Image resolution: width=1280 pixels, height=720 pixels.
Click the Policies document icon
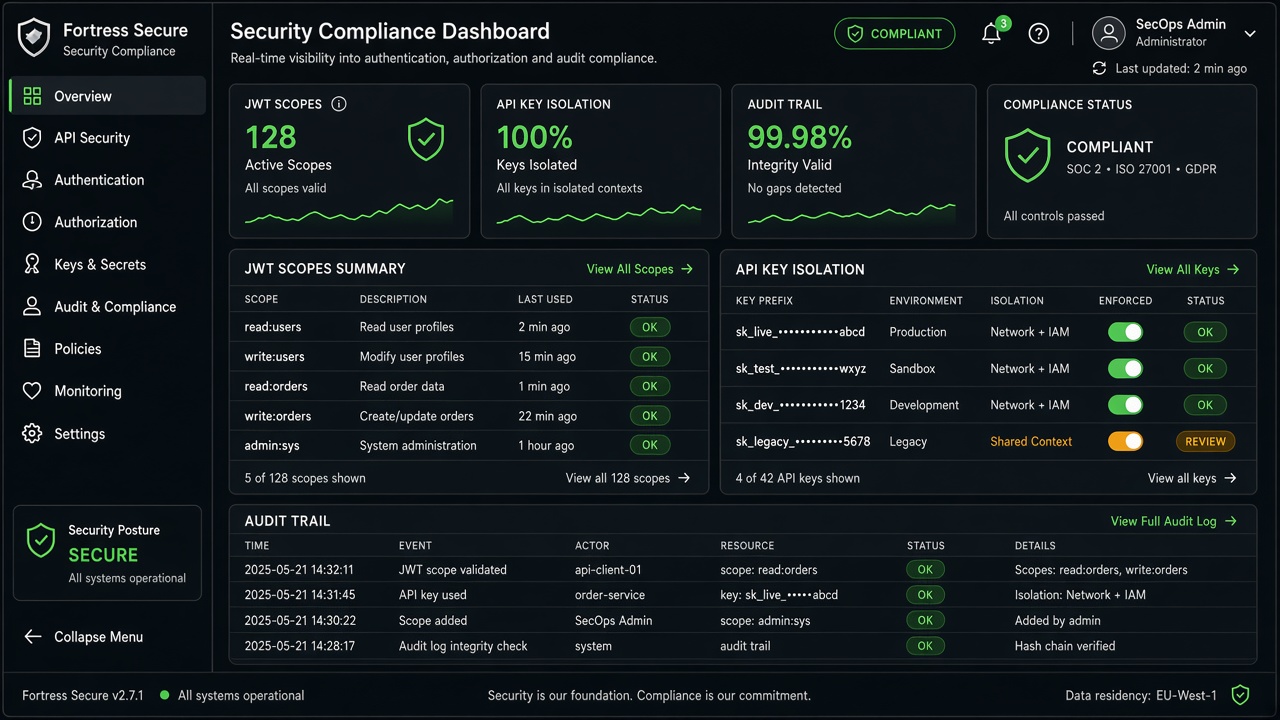(32, 349)
